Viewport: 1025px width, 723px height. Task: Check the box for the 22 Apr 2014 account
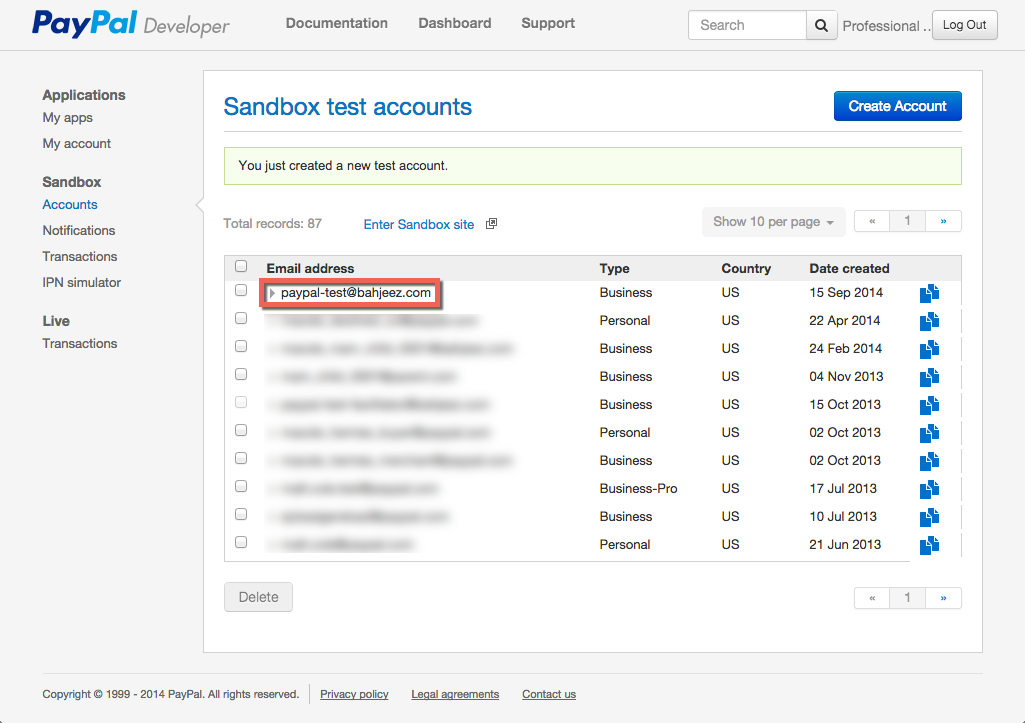pos(241,318)
